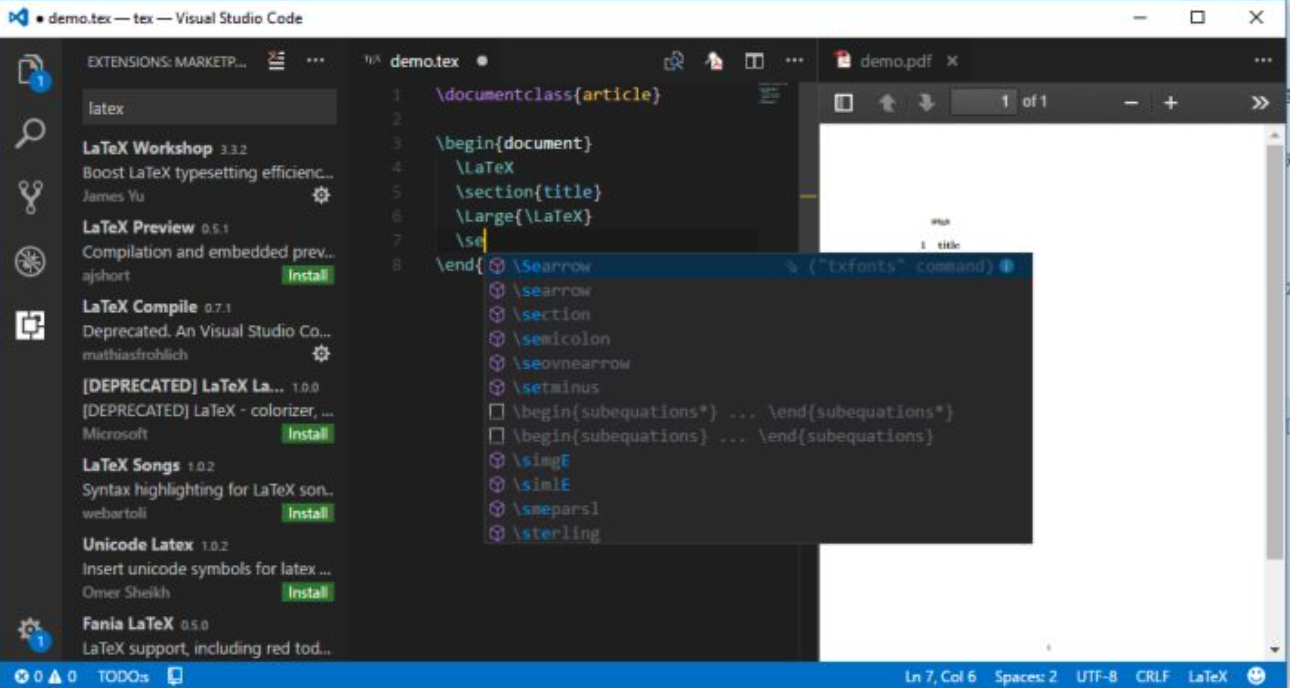Pick the \seovnearrow suggestion
This screenshot has width=1290, height=688.
[758, 363]
